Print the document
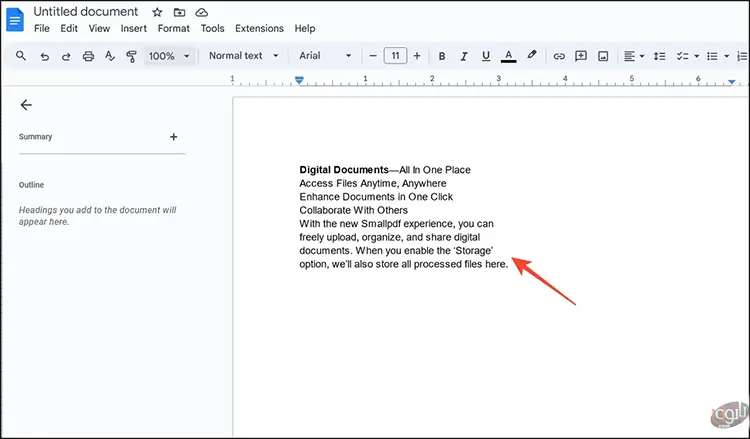 [x=88, y=56]
